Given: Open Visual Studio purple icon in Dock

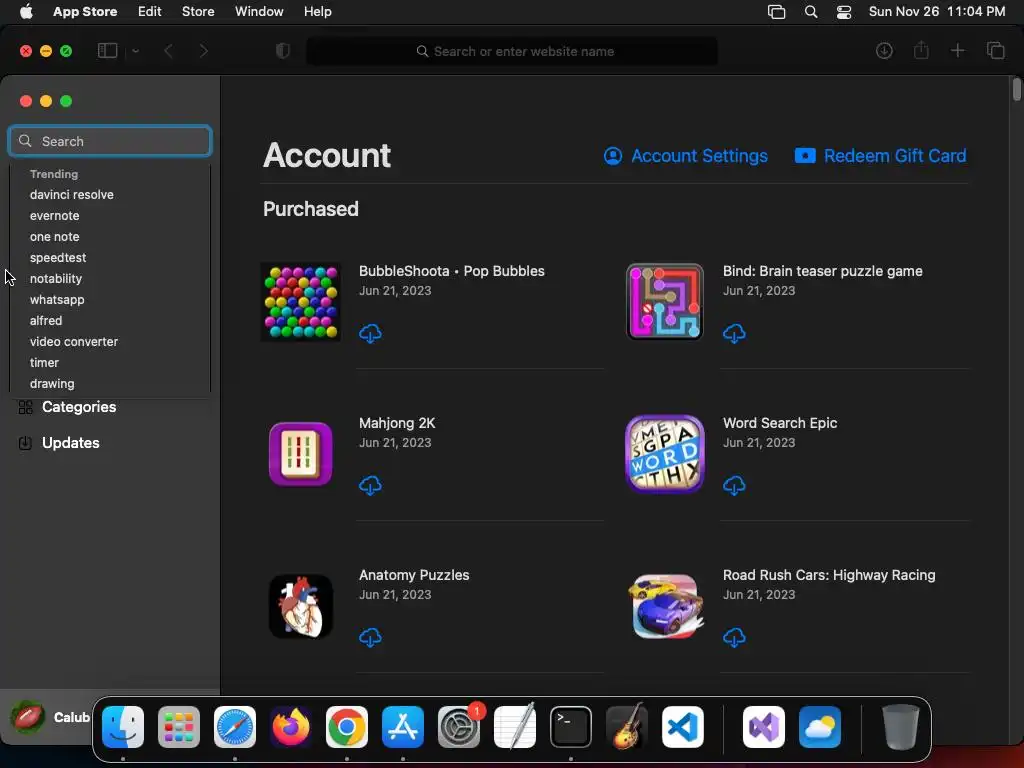Looking at the screenshot, I should coord(764,727).
